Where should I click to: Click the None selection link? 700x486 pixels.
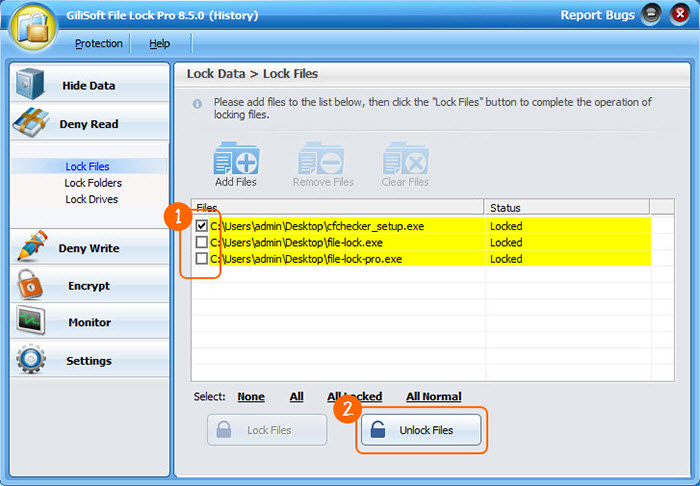coord(251,397)
